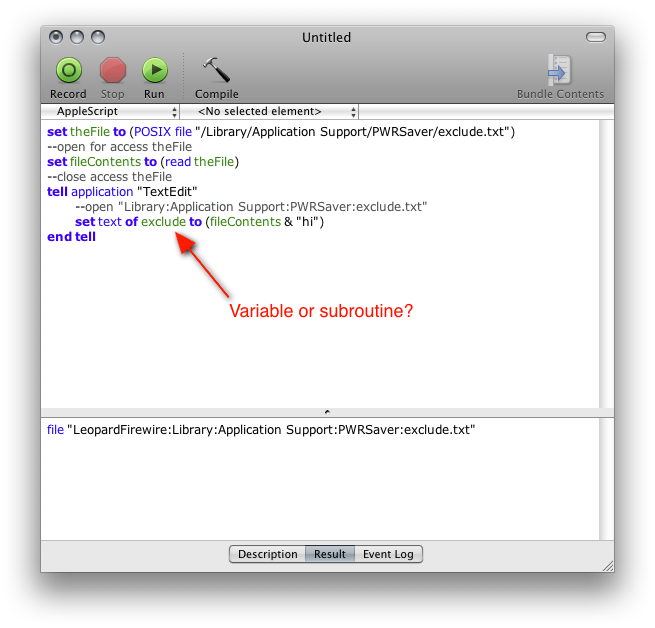This screenshot has width=655, height=628.
Task: Click the red Stop button icon
Action: (113, 70)
